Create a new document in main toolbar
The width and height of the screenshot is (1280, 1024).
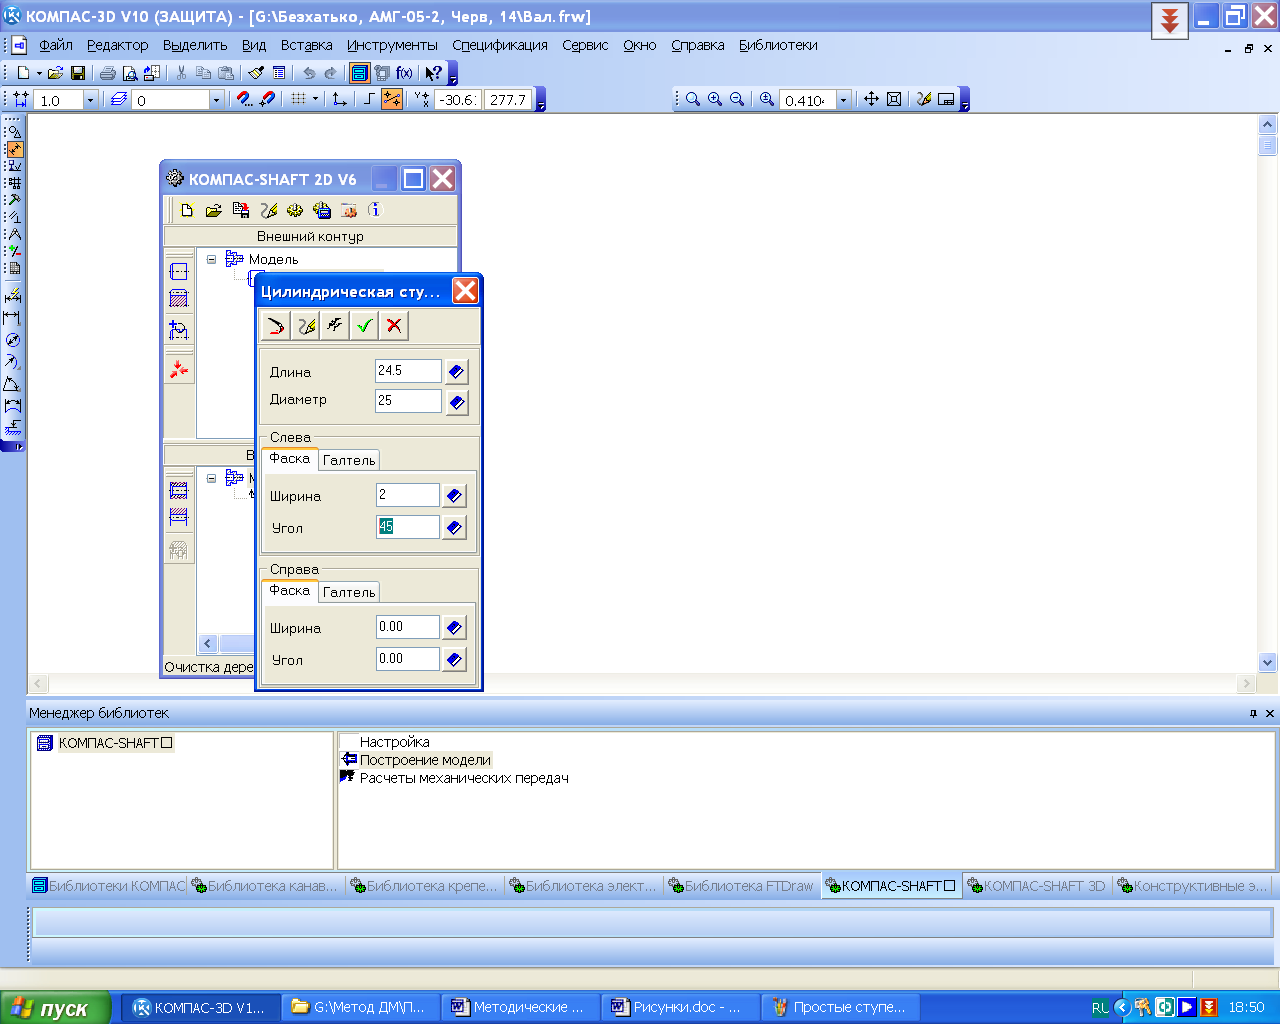point(24,73)
